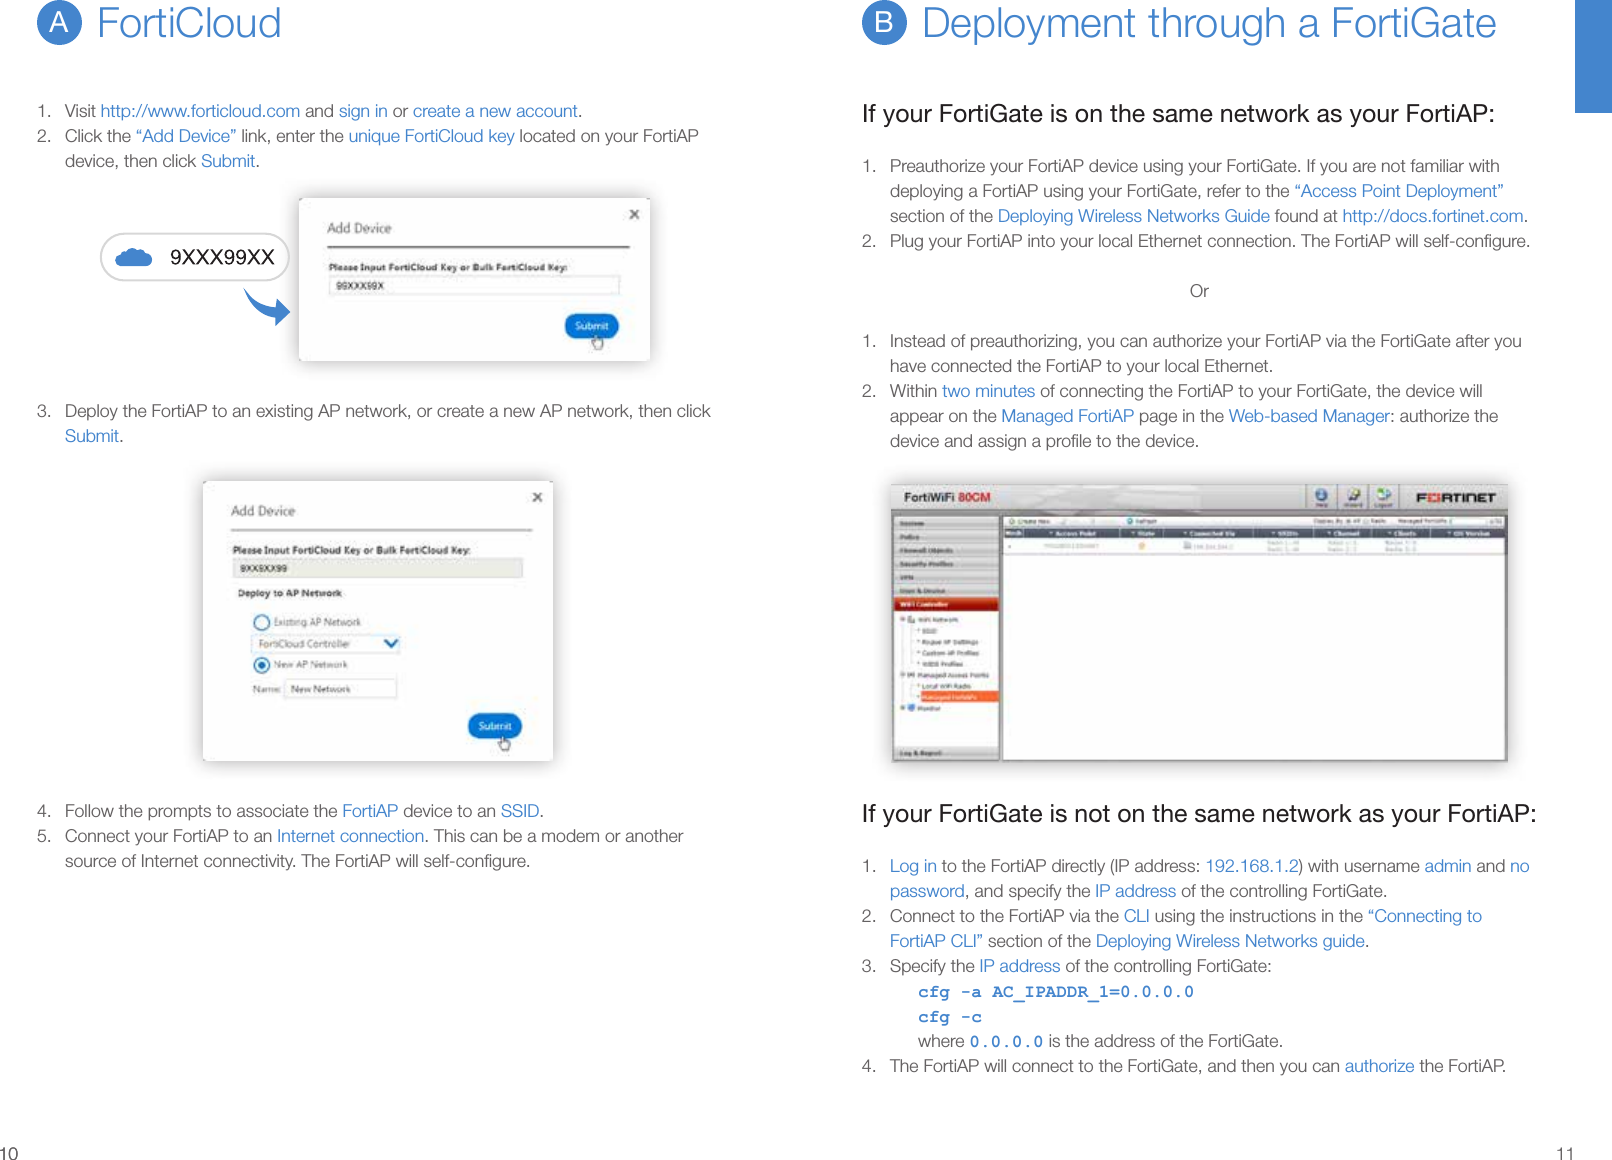Click the 9XXX99XX FortiCloud key label
The width and height of the screenshot is (1612, 1160).
pos(222,257)
